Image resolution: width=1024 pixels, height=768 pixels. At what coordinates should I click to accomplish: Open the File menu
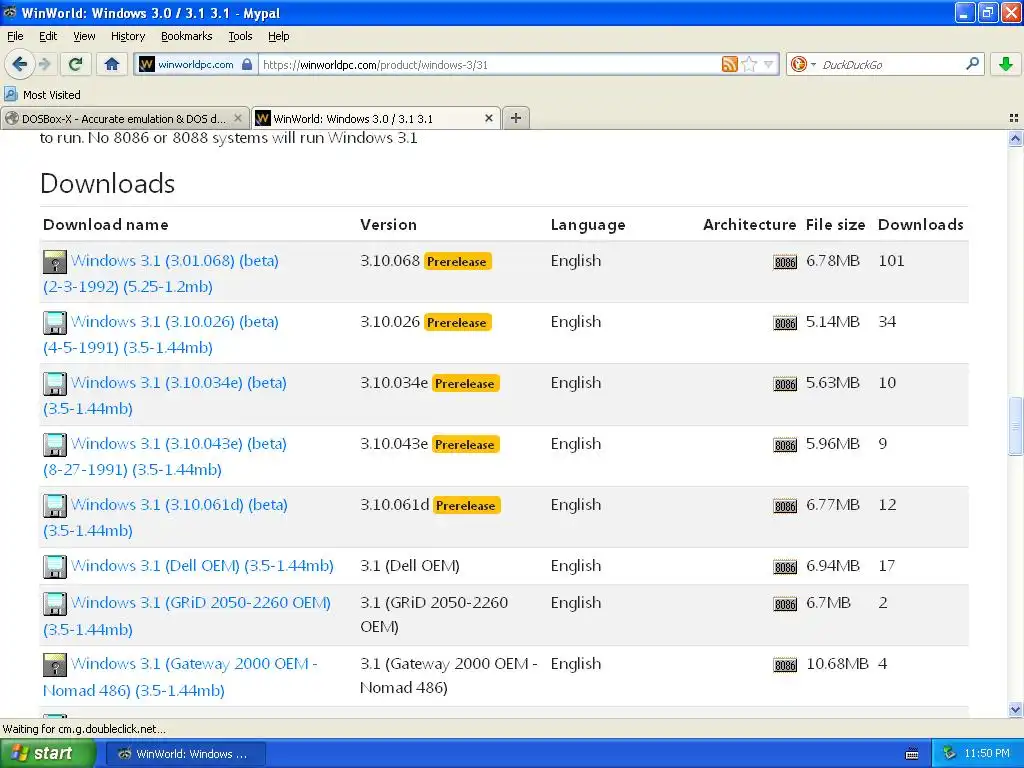tap(15, 36)
